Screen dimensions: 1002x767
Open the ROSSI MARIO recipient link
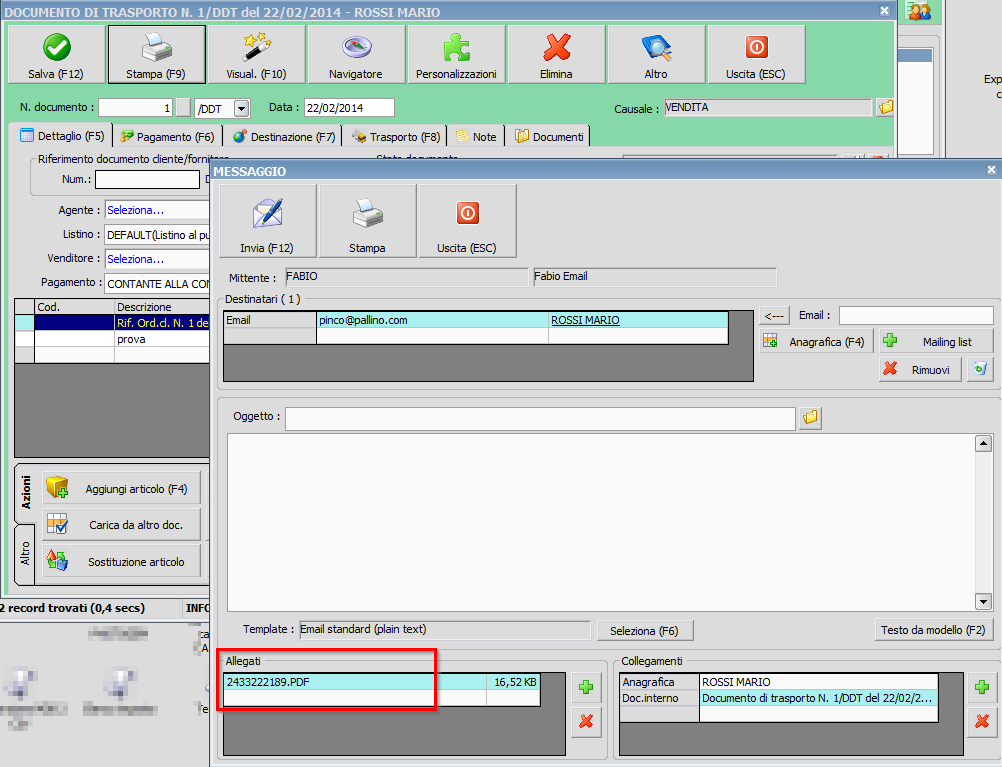pyautogui.click(x=585, y=320)
